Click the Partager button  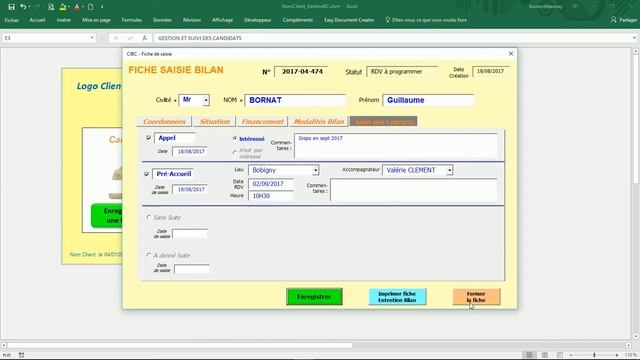(x=624, y=20)
